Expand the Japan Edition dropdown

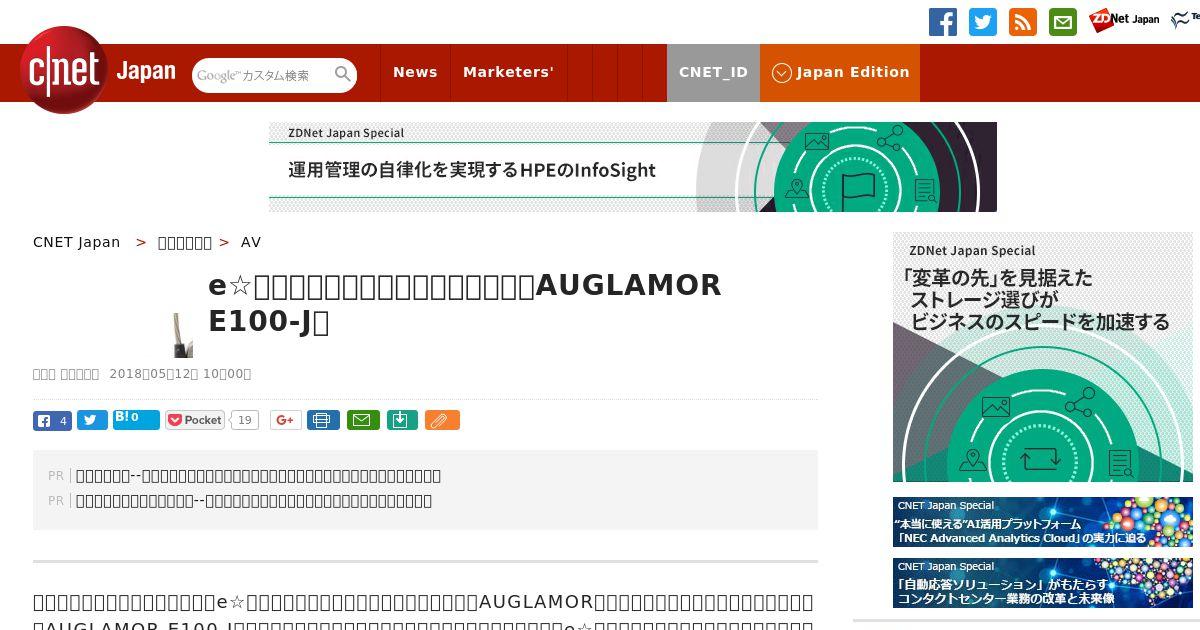click(840, 72)
